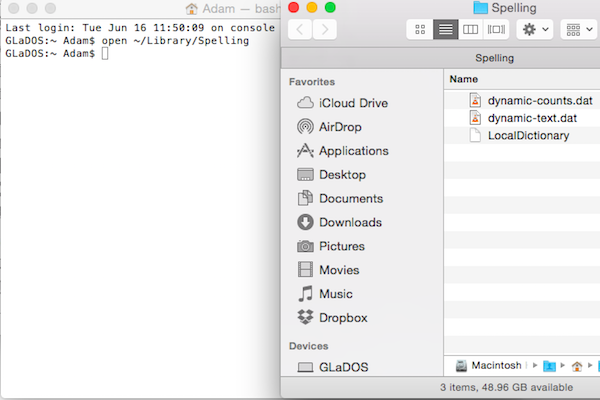
Task: Open Music folder in sidebar
Action: point(324,294)
